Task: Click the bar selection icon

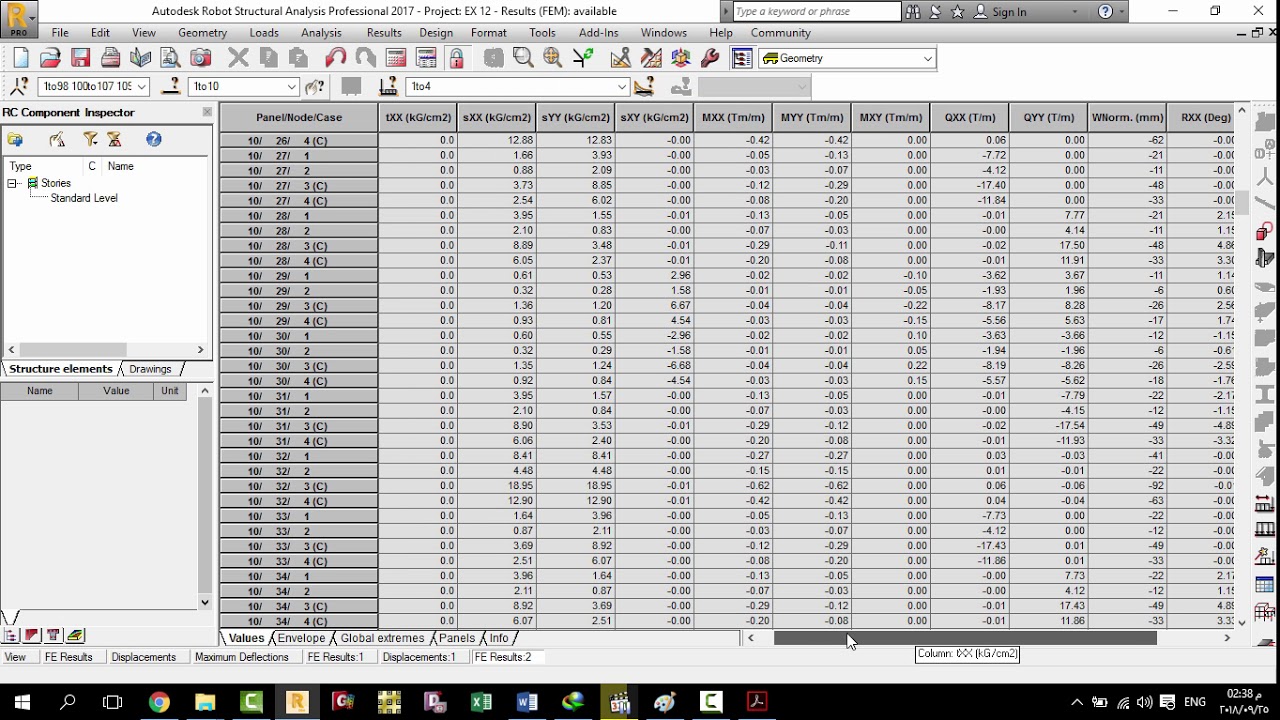Action: click(171, 87)
